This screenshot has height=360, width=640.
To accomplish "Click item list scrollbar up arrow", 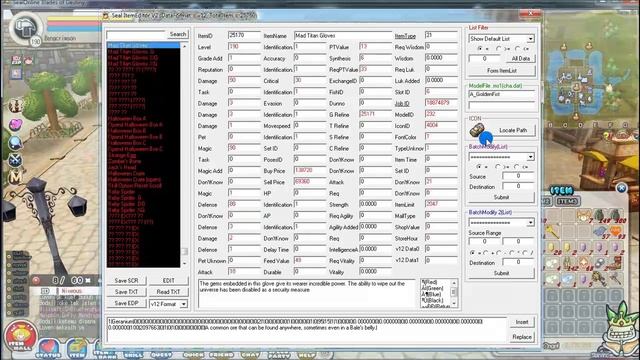I will click(184, 46).
